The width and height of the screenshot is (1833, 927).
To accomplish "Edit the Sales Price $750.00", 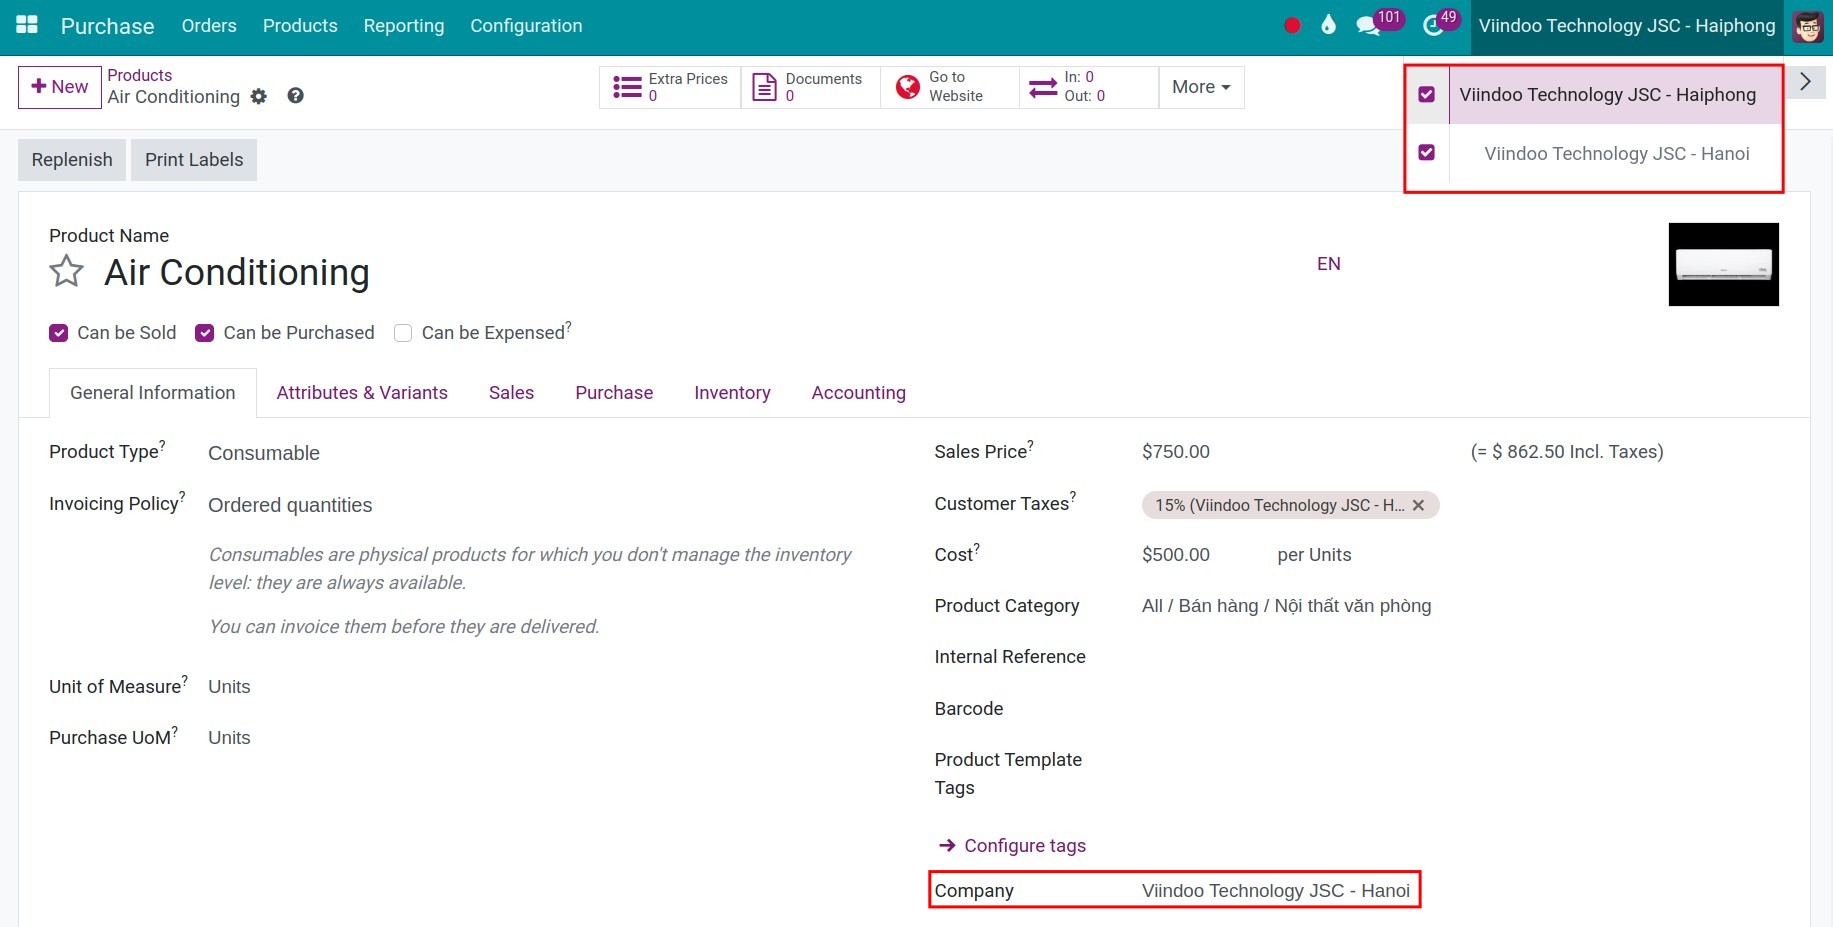I will coord(1176,452).
